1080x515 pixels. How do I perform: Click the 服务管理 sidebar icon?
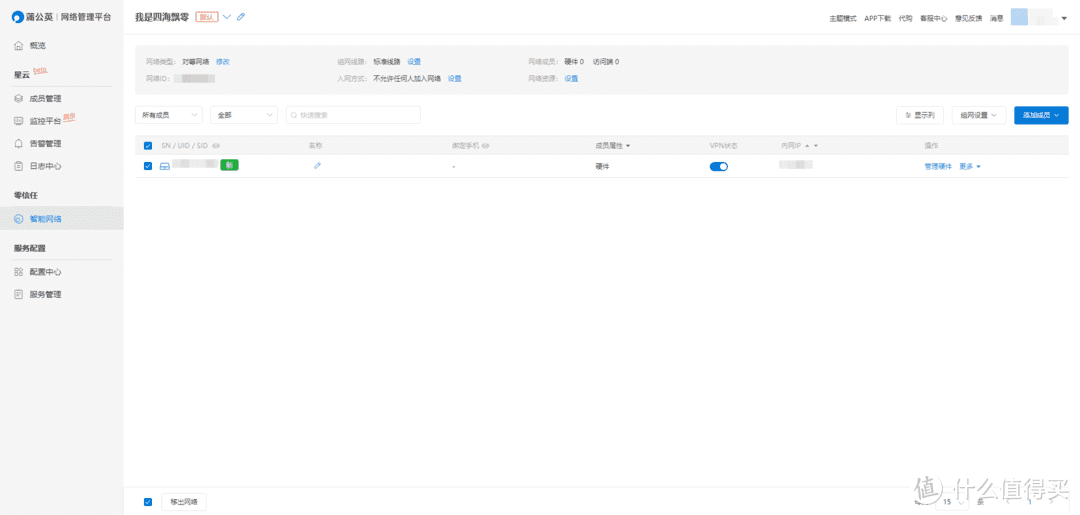(x=19, y=294)
